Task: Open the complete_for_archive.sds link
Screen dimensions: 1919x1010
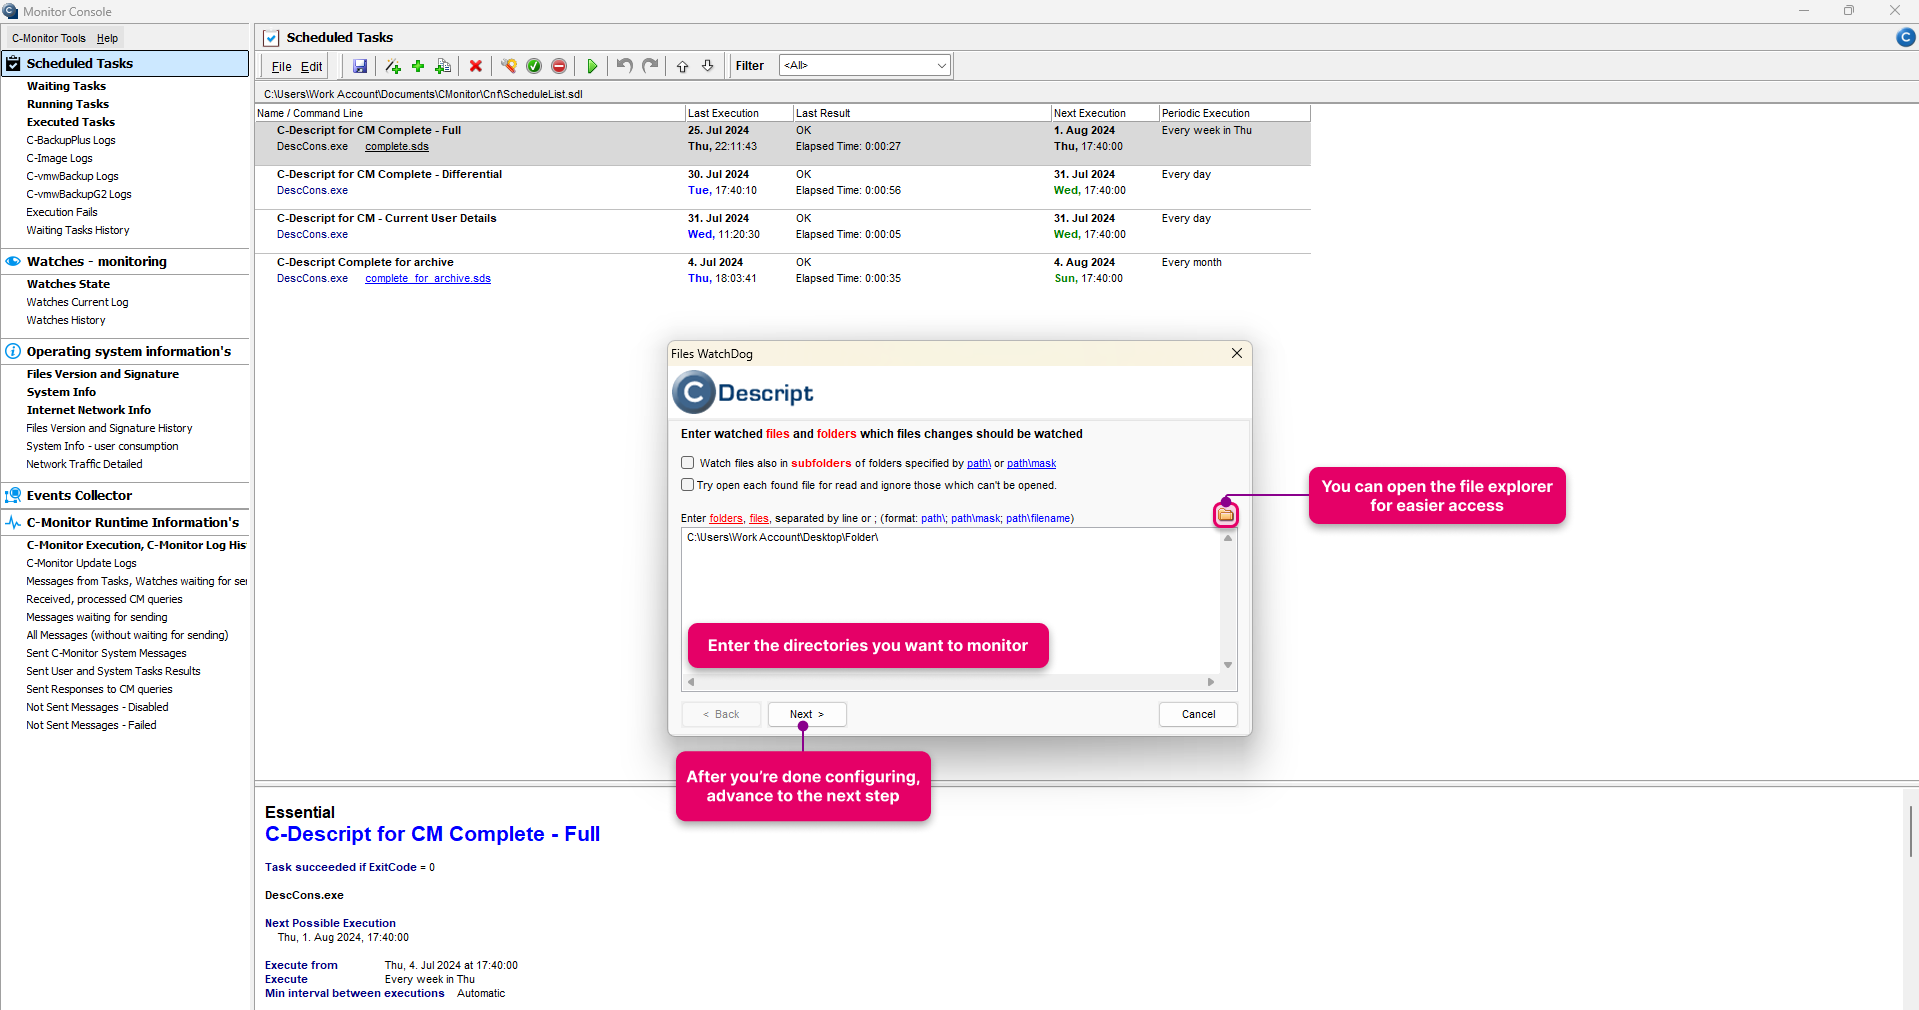Action: click(x=428, y=279)
